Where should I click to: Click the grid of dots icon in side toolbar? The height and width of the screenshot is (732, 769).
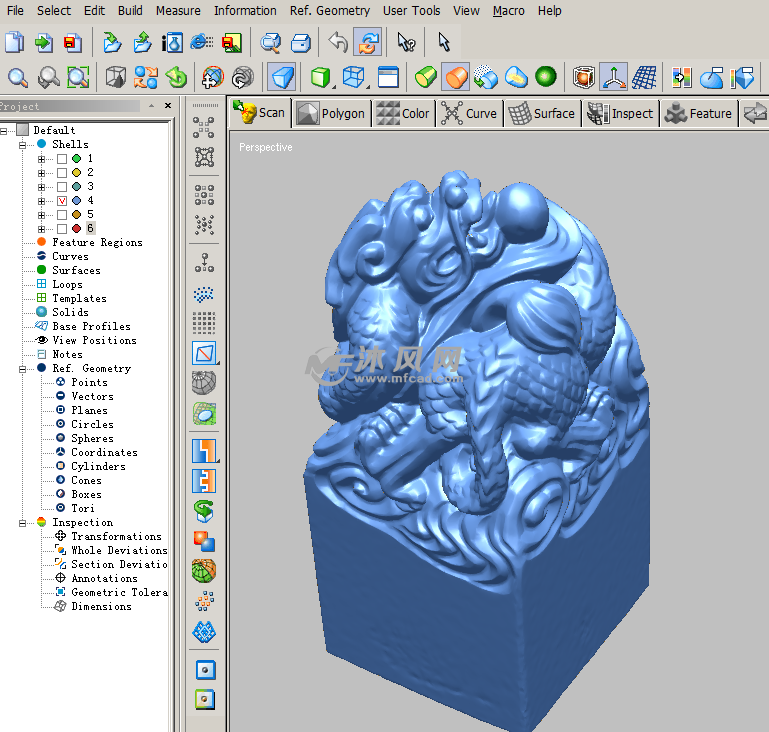click(x=204, y=322)
